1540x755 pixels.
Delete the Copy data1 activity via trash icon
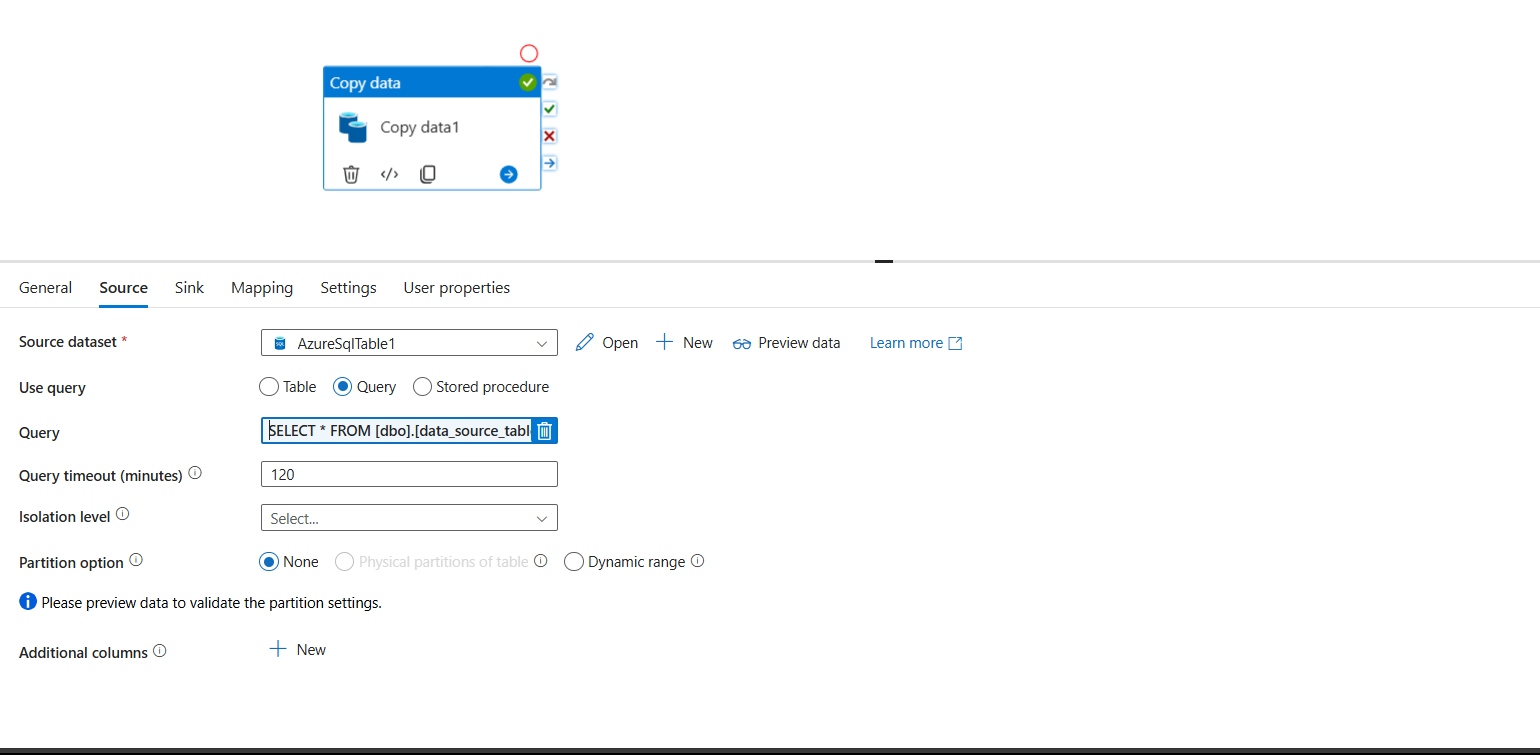pyautogui.click(x=350, y=173)
